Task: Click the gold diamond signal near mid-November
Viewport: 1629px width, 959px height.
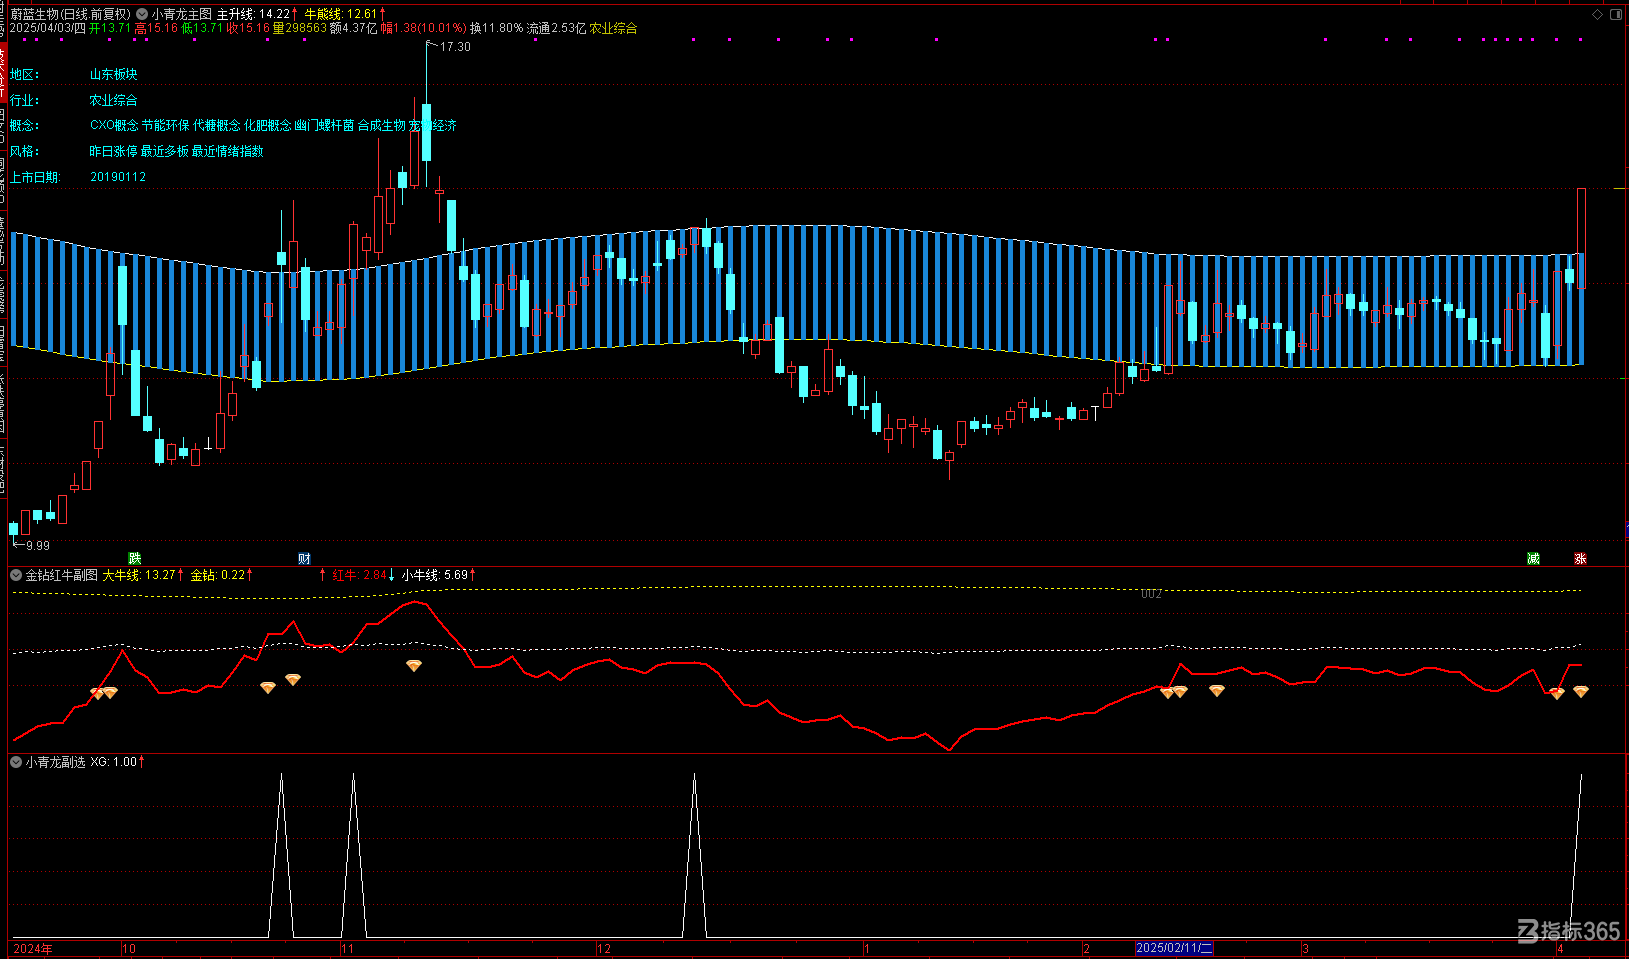Action: pos(414,666)
